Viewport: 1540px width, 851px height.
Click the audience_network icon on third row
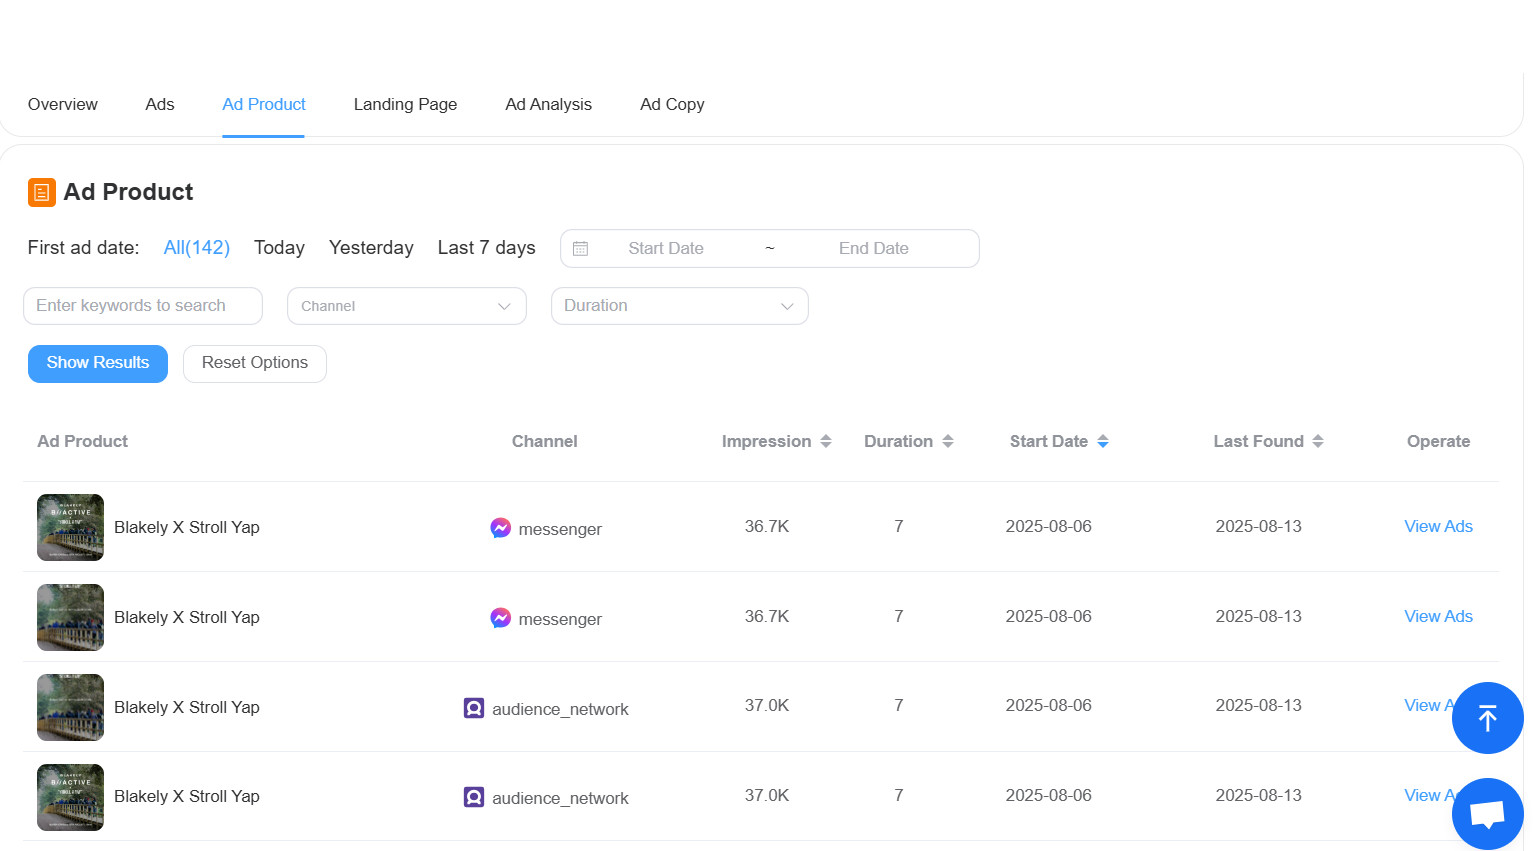tap(474, 708)
